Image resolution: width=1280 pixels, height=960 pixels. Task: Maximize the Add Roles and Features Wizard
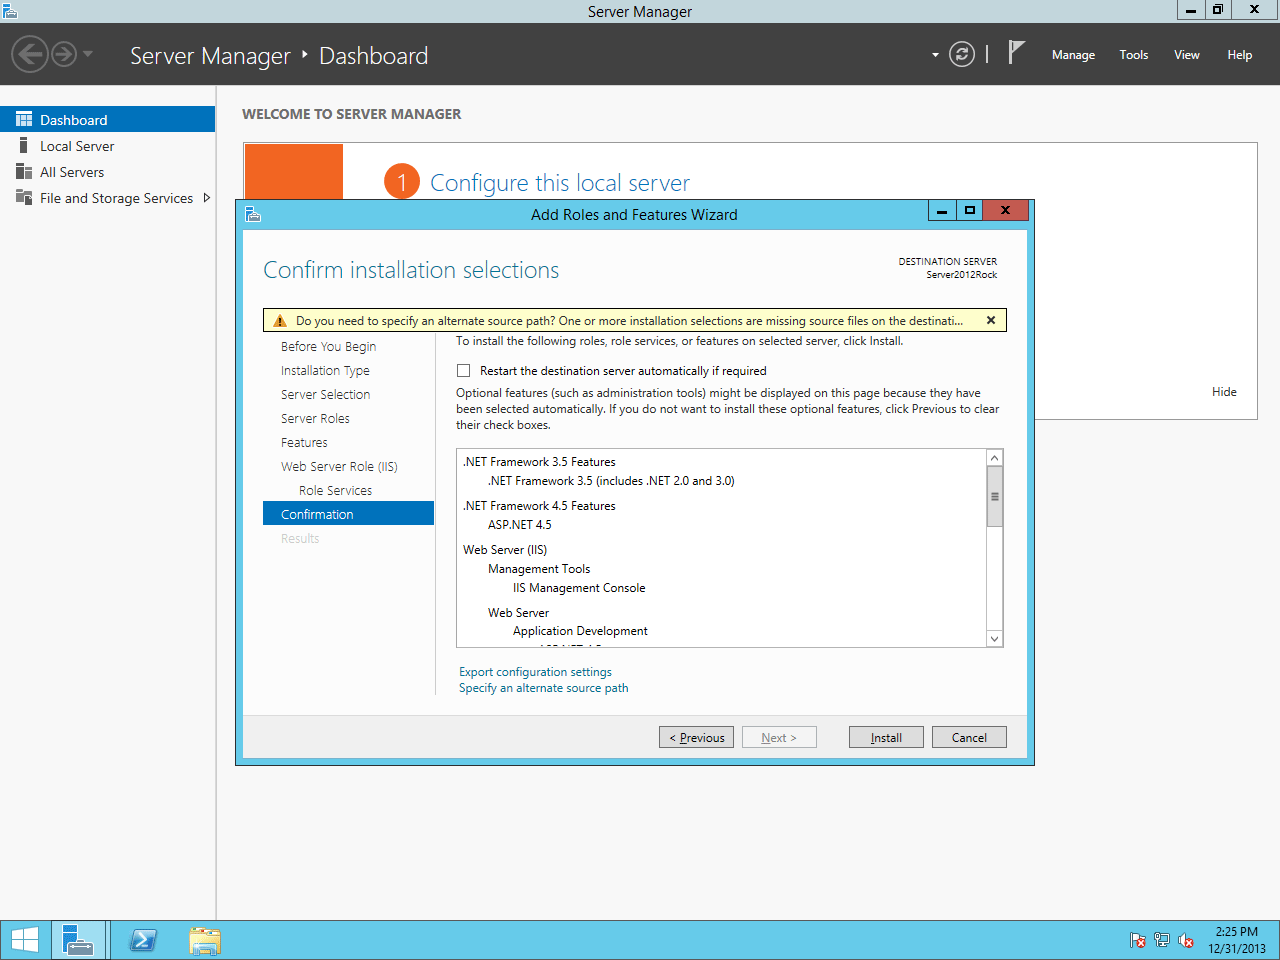click(x=969, y=210)
